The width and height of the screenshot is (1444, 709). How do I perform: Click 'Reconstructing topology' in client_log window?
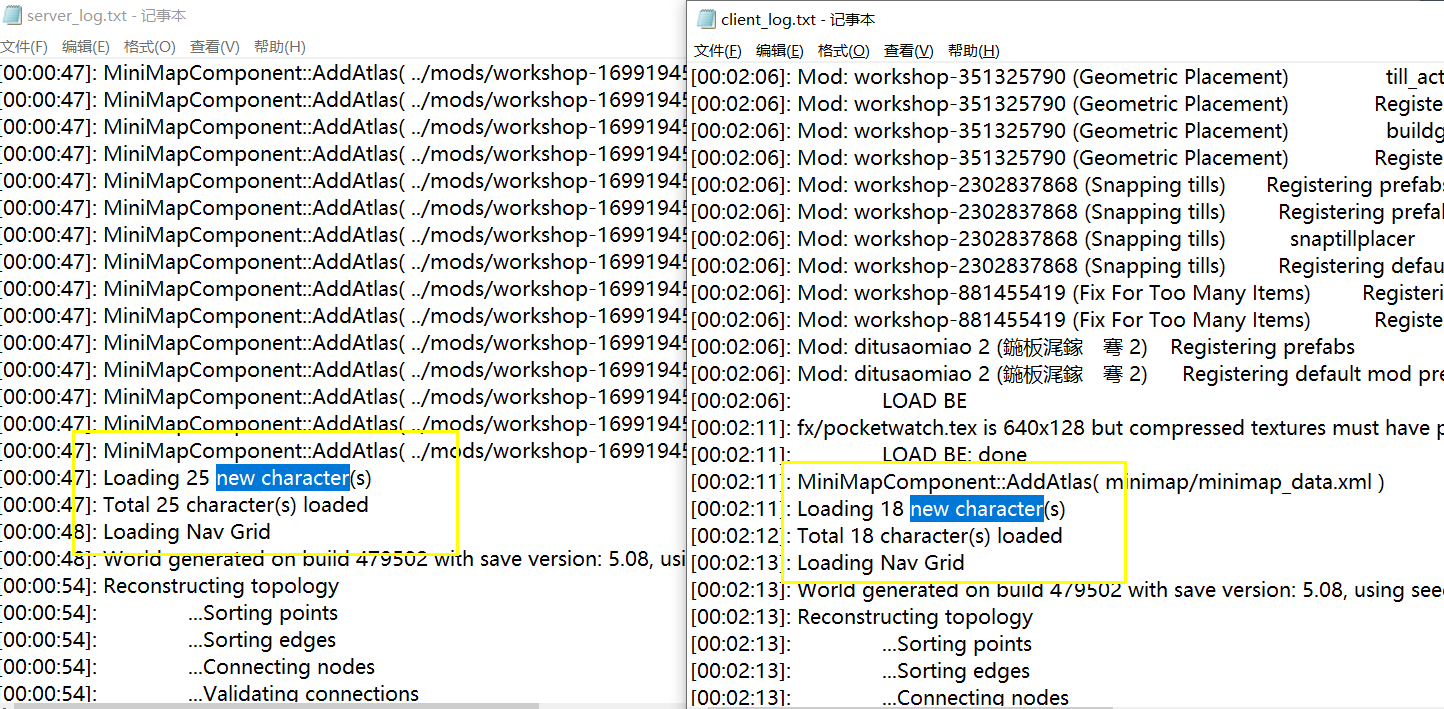pos(863,617)
